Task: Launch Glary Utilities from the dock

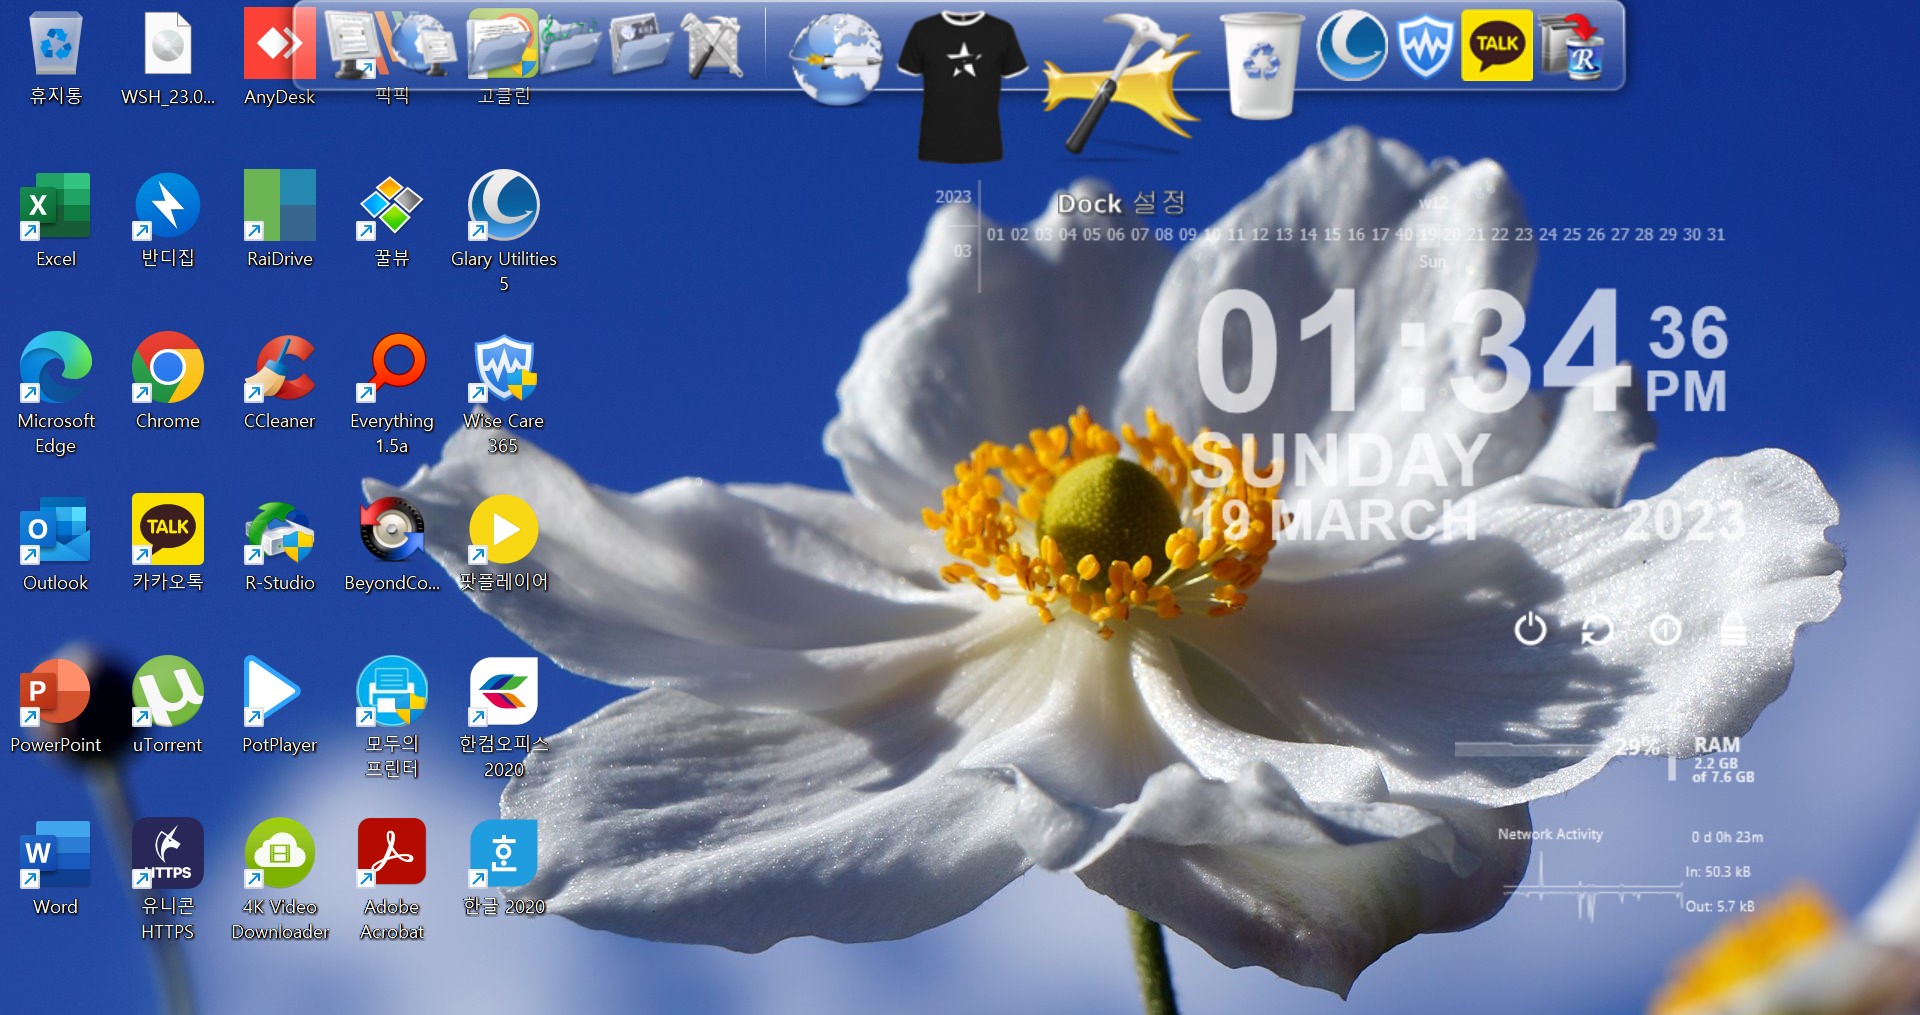Action: point(1352,45)
